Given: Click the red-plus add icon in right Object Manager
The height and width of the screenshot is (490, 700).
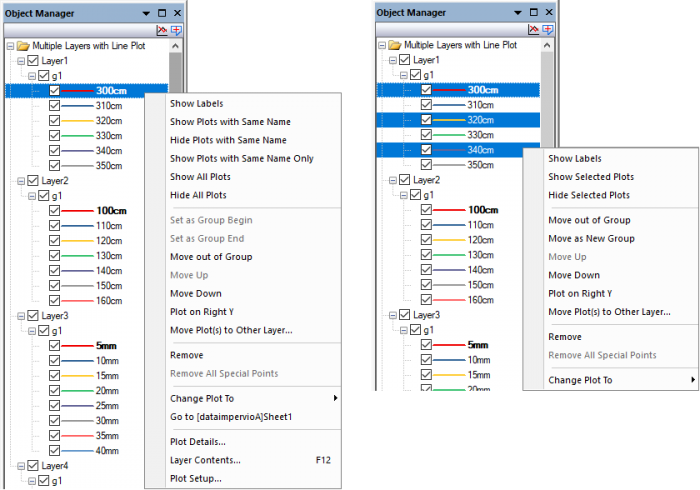Looking at the screenshot, I should click(548, 30).
